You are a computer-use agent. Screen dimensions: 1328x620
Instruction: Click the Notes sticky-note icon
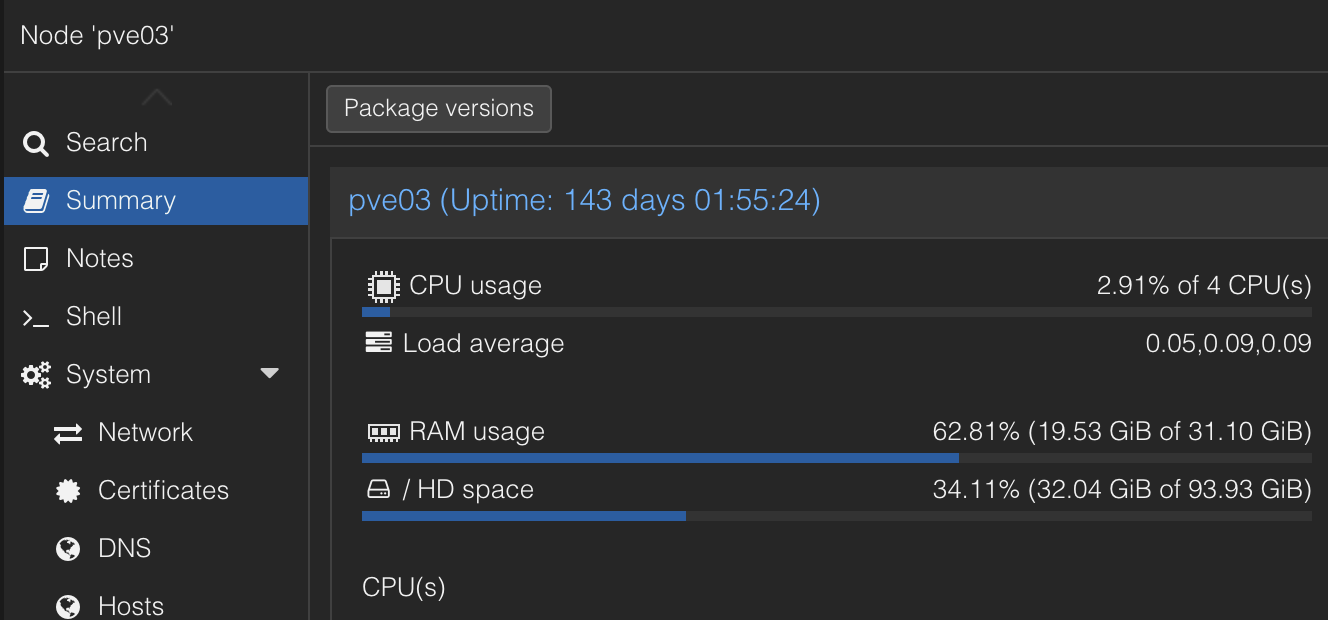(36, 259)
